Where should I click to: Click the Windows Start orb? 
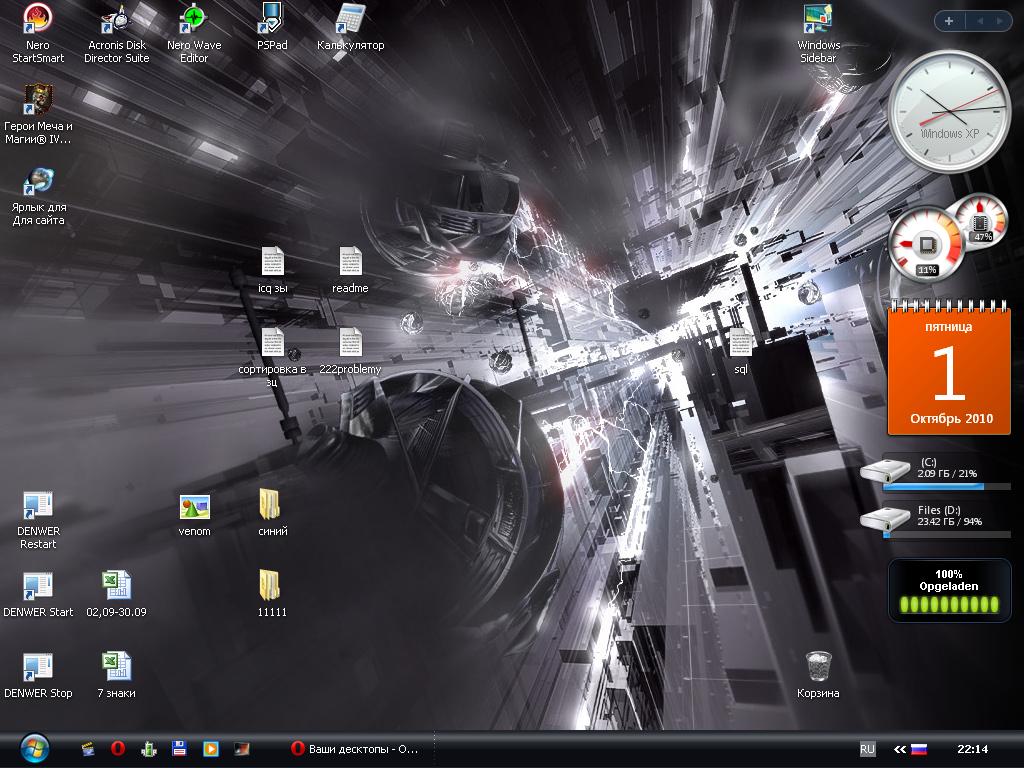click(x=34, y=747)
